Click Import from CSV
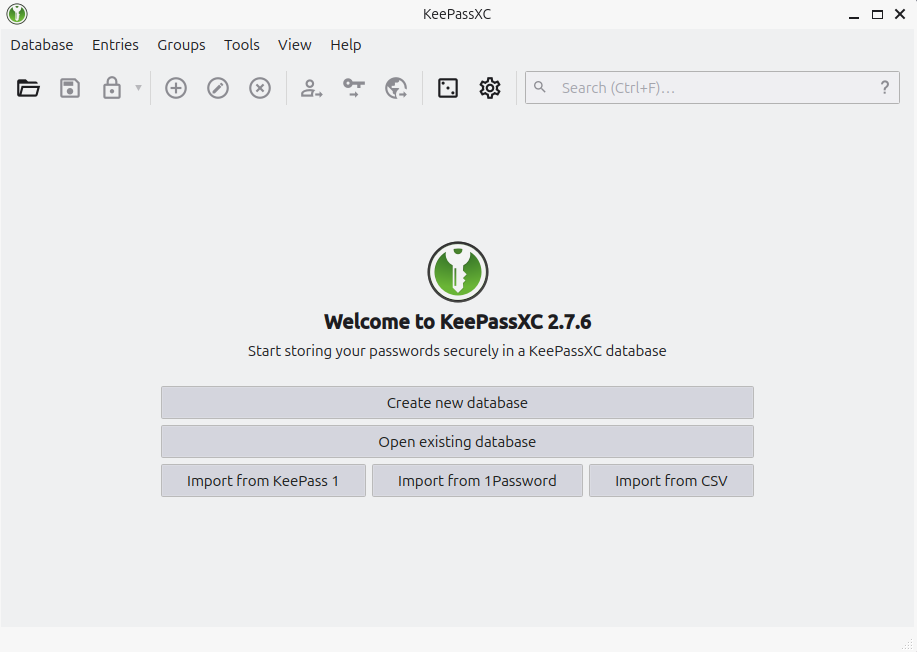The image size is (917, 652). pyautogui.click(x=671, y=480)
